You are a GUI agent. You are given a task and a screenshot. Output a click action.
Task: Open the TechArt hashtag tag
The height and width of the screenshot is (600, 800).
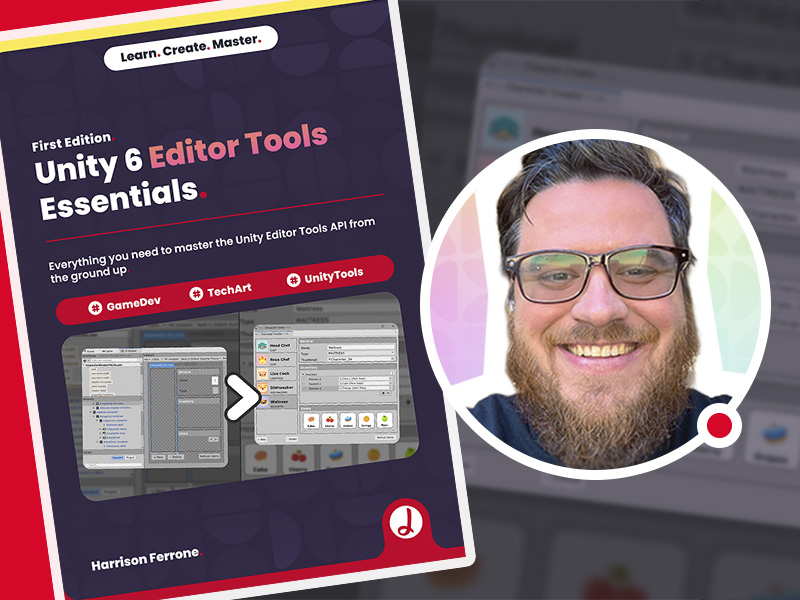pos(220,291)
